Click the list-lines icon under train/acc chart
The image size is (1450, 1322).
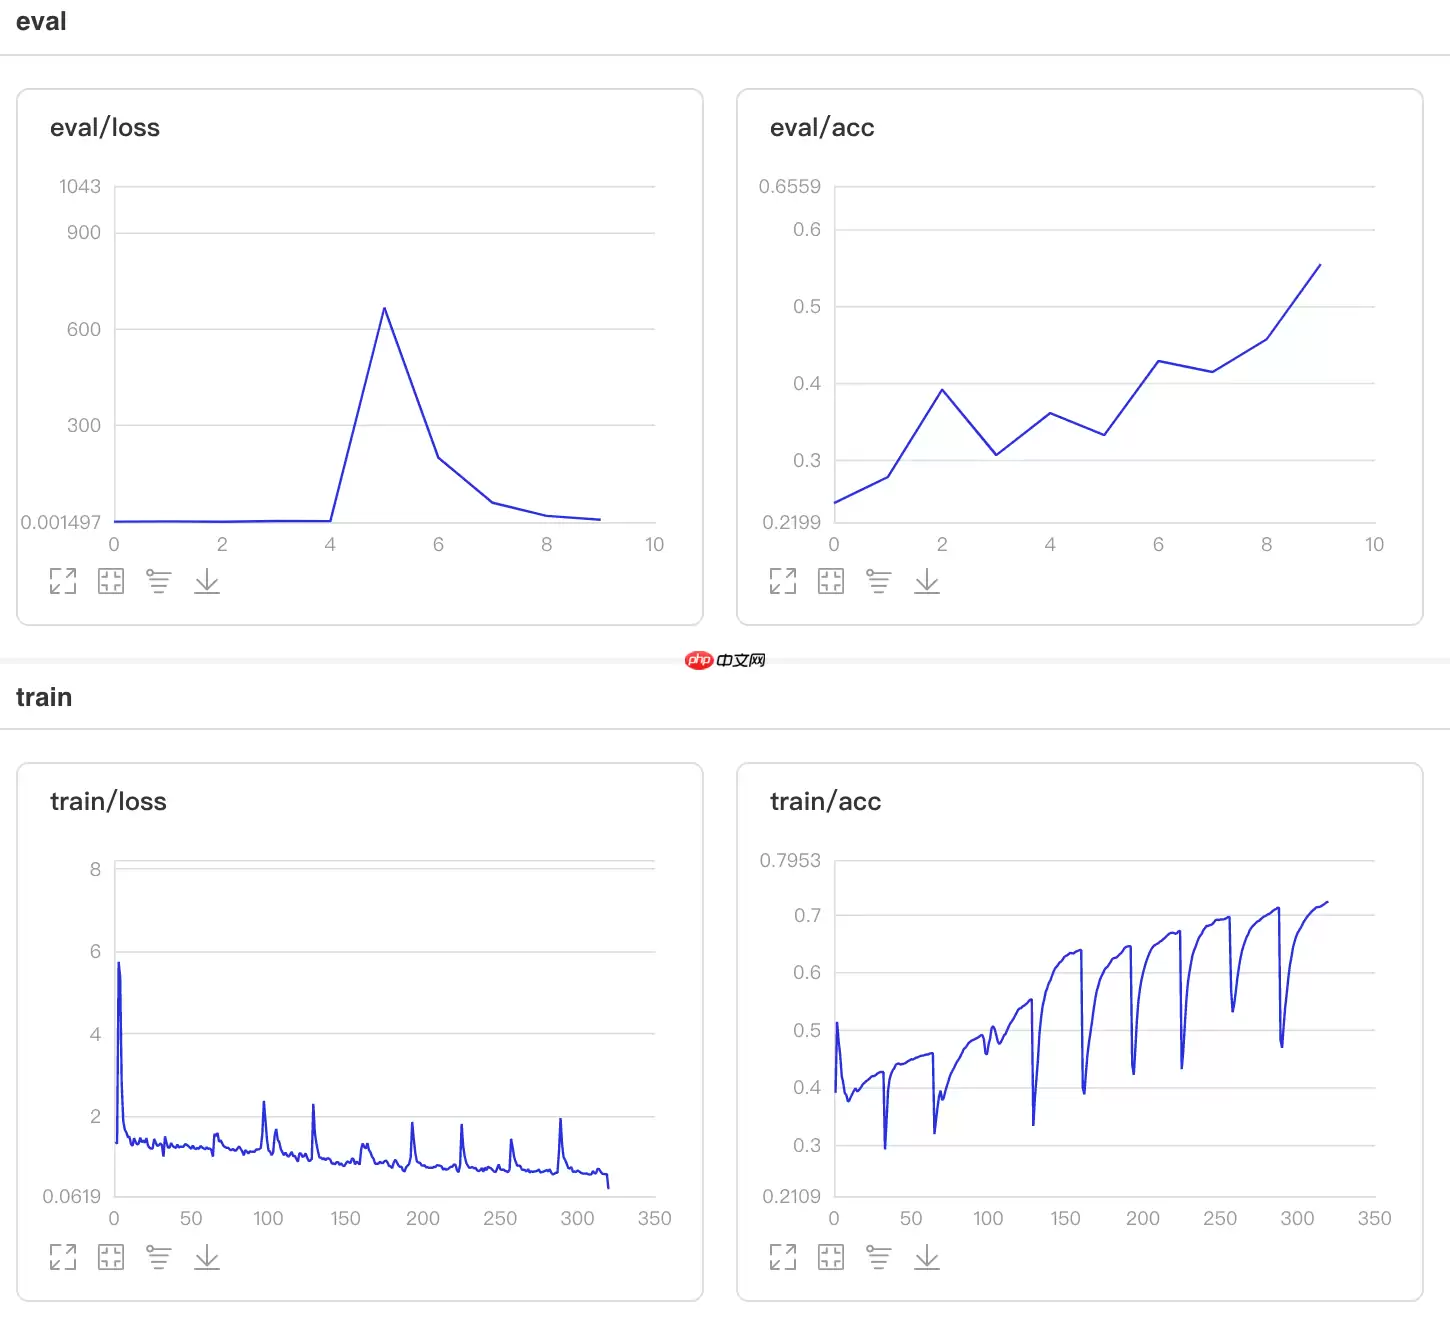coord(878,1257)
